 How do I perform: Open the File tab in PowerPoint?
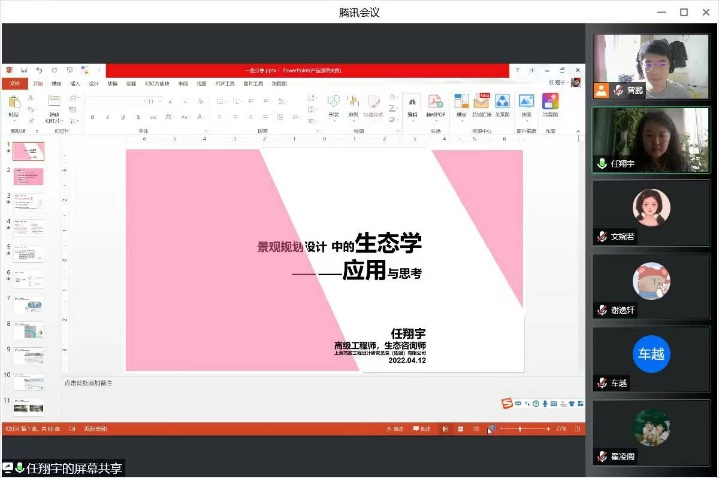[14, 84]
